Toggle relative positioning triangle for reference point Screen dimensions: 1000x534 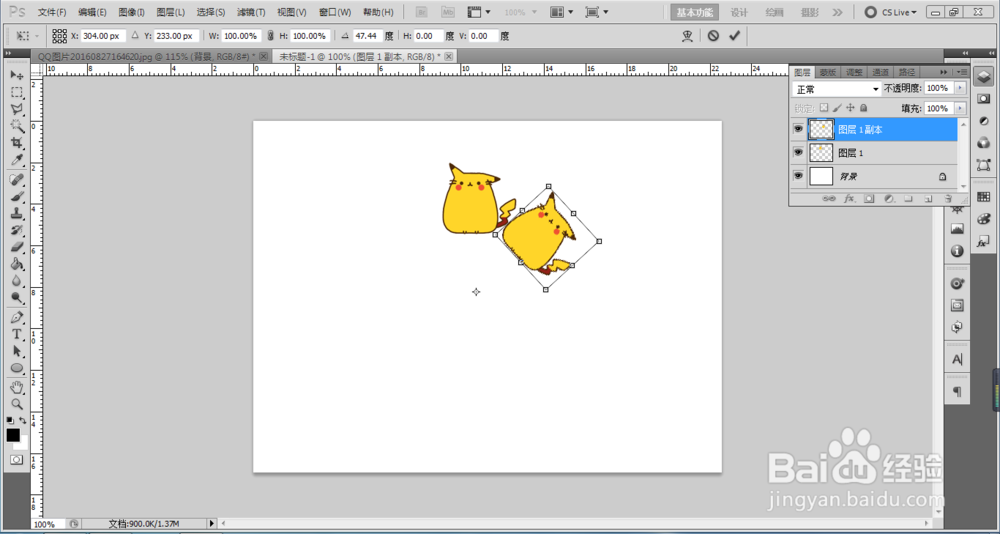[x=135, y=36]
